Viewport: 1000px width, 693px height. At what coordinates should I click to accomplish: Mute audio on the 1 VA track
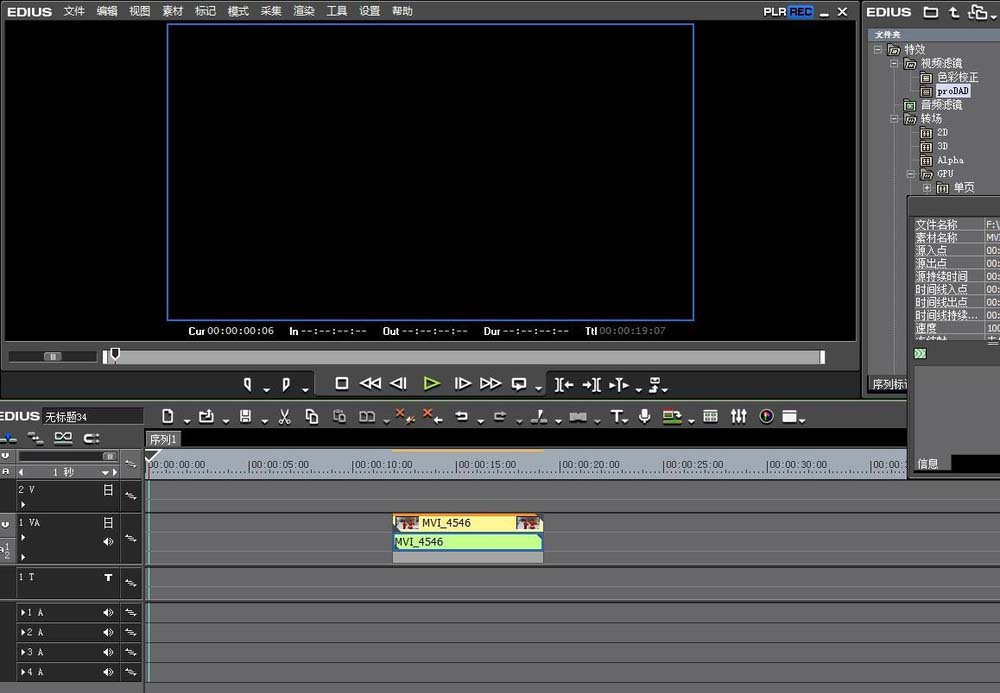[108, 541]
